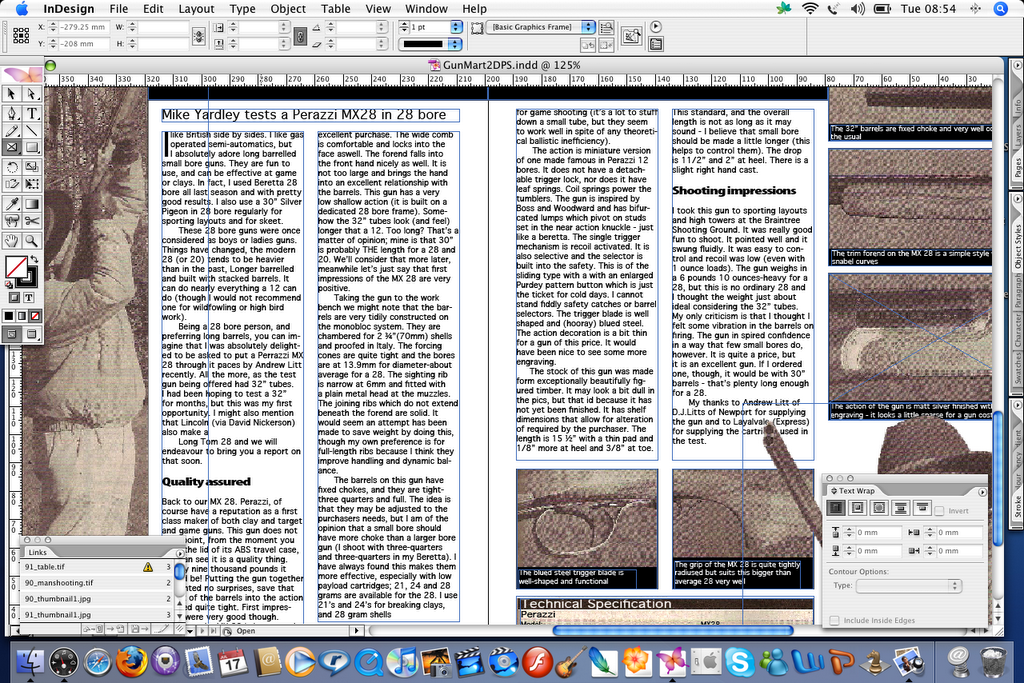Click the reference point locator grid
Image resolution: width=1024 pixels, height=683 pixels.
21,35
